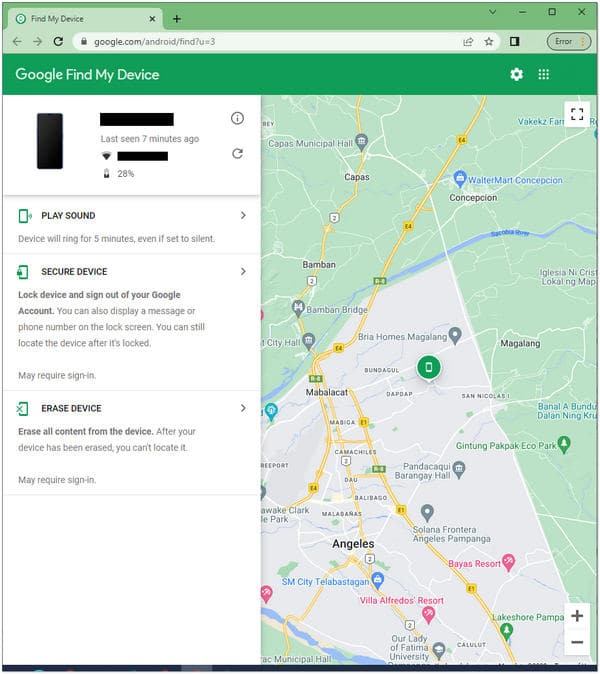Click the Capas Municipal Hall map pin

(x=362, y=142)
